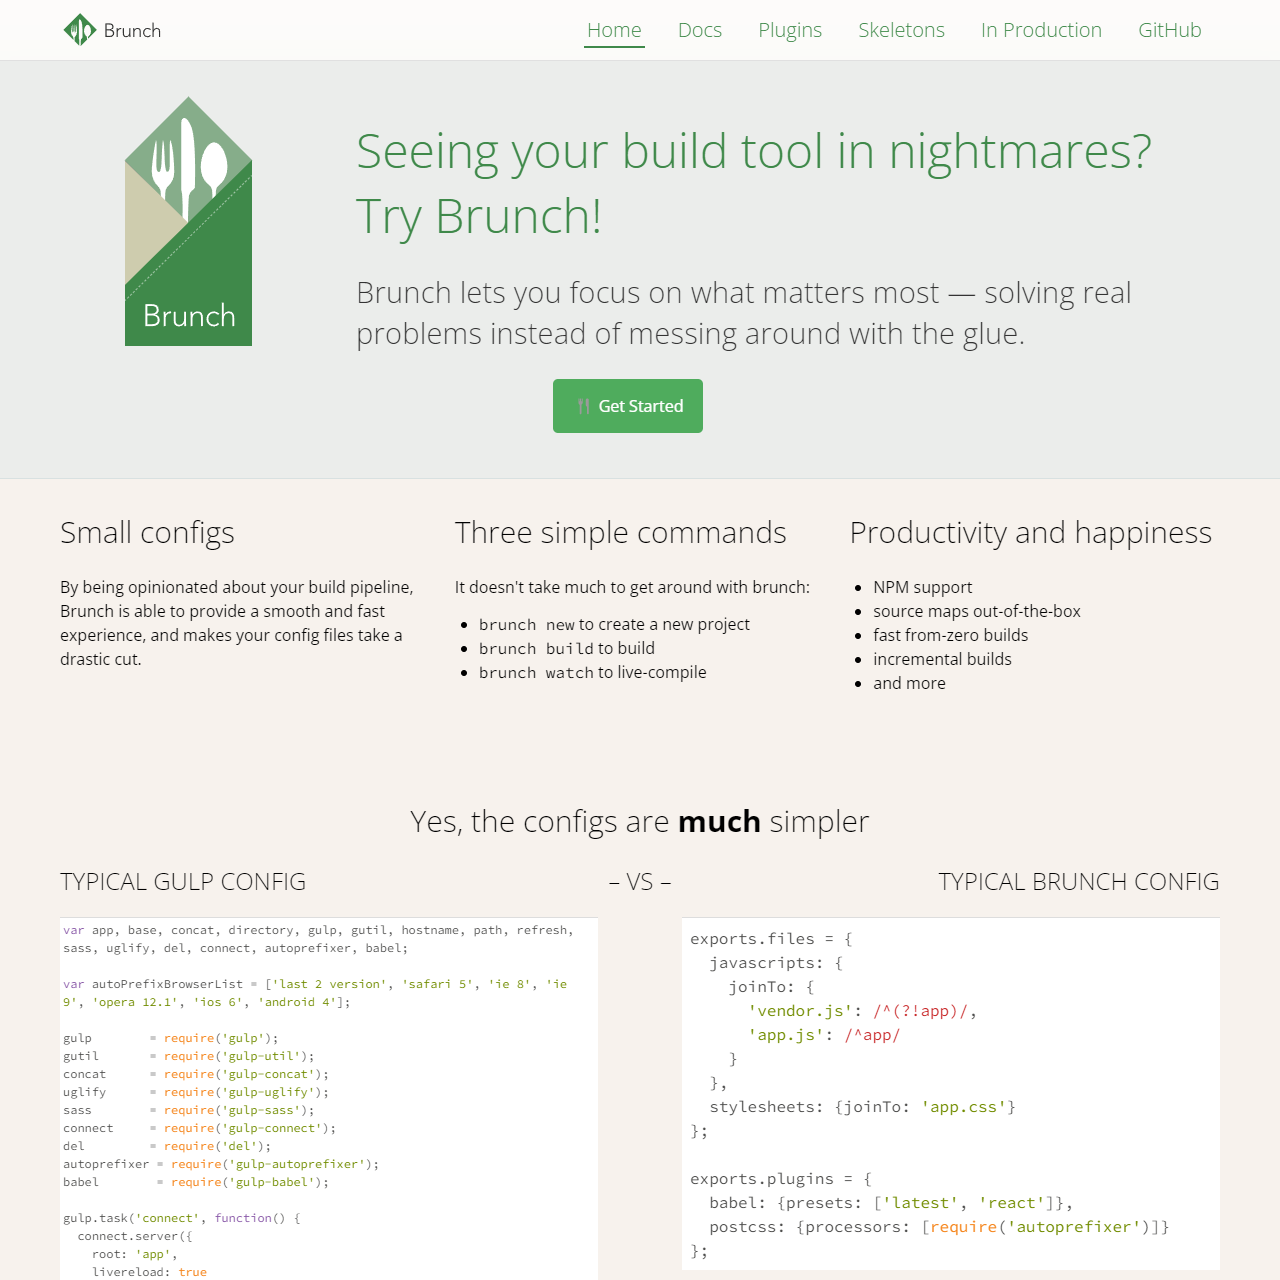Click the '– VS –' label

coord(640,882)
